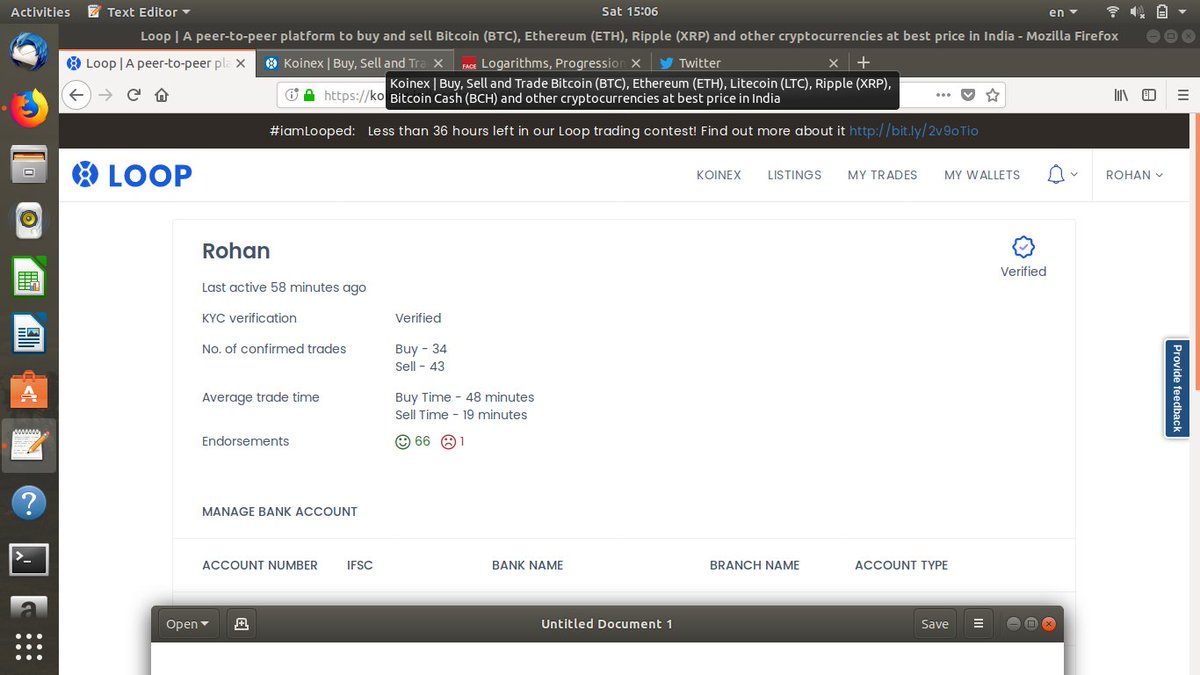The height and width of the screenshot is (675, 1200).
Task: Open the Text Editor menu in the top bar
Action: point(137,11)
